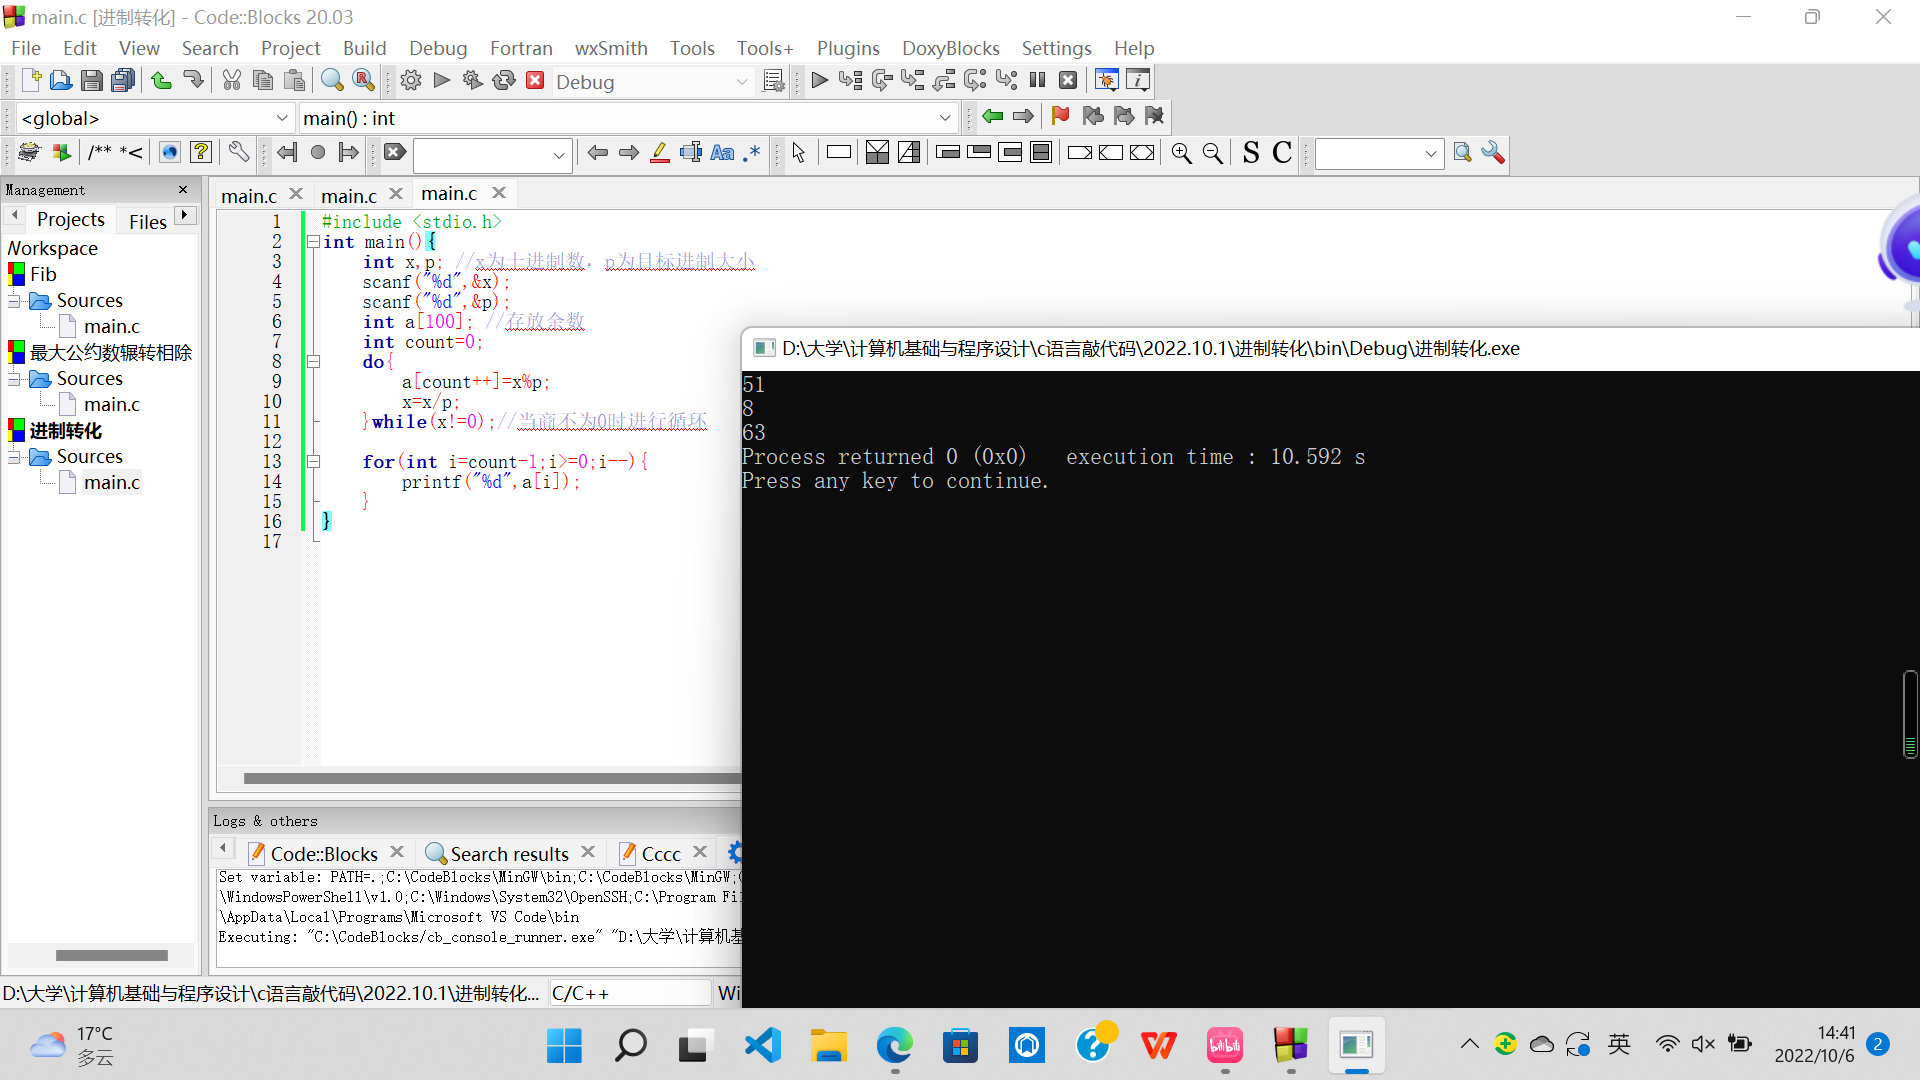1920x1080 pixels.
Task: Select main.c under the Fib project
Action: (x=111, y=326)
